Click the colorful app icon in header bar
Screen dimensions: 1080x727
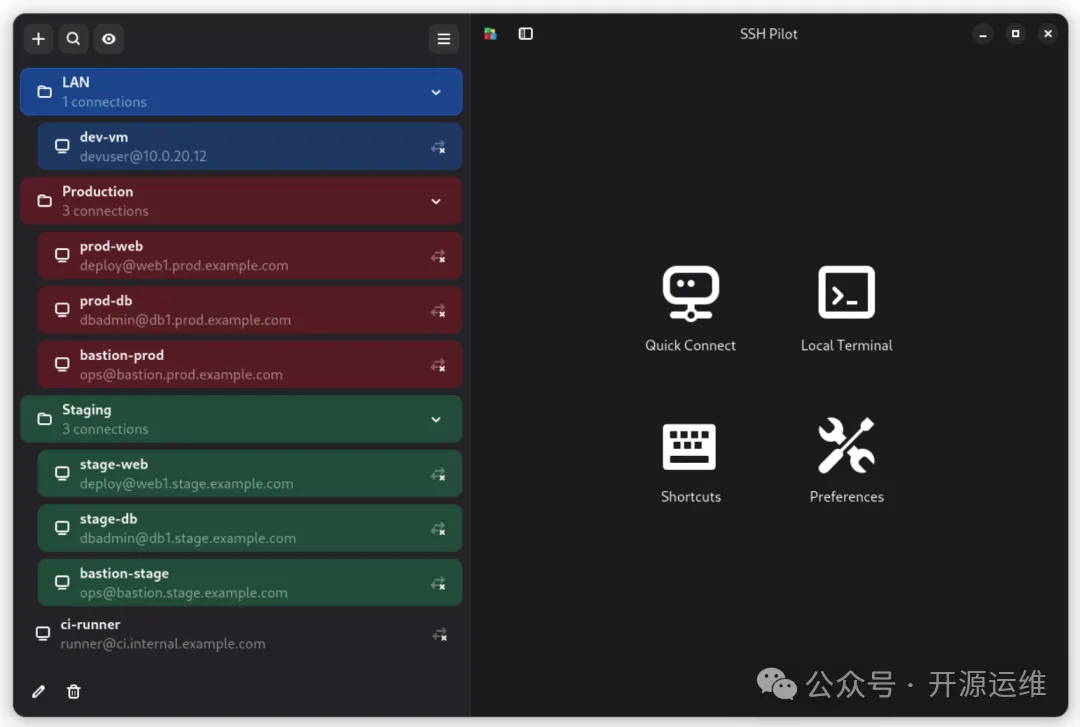click(490, 34)
